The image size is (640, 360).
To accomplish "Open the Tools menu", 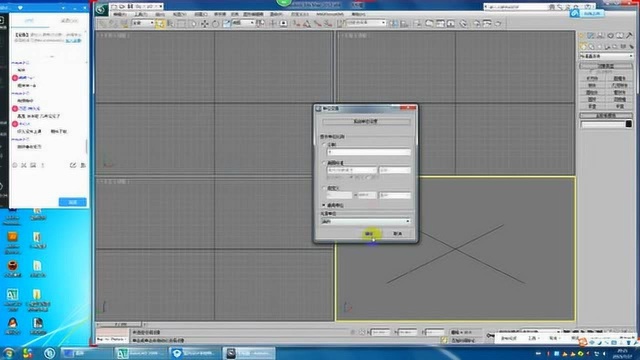I will (x=140, y=14).
